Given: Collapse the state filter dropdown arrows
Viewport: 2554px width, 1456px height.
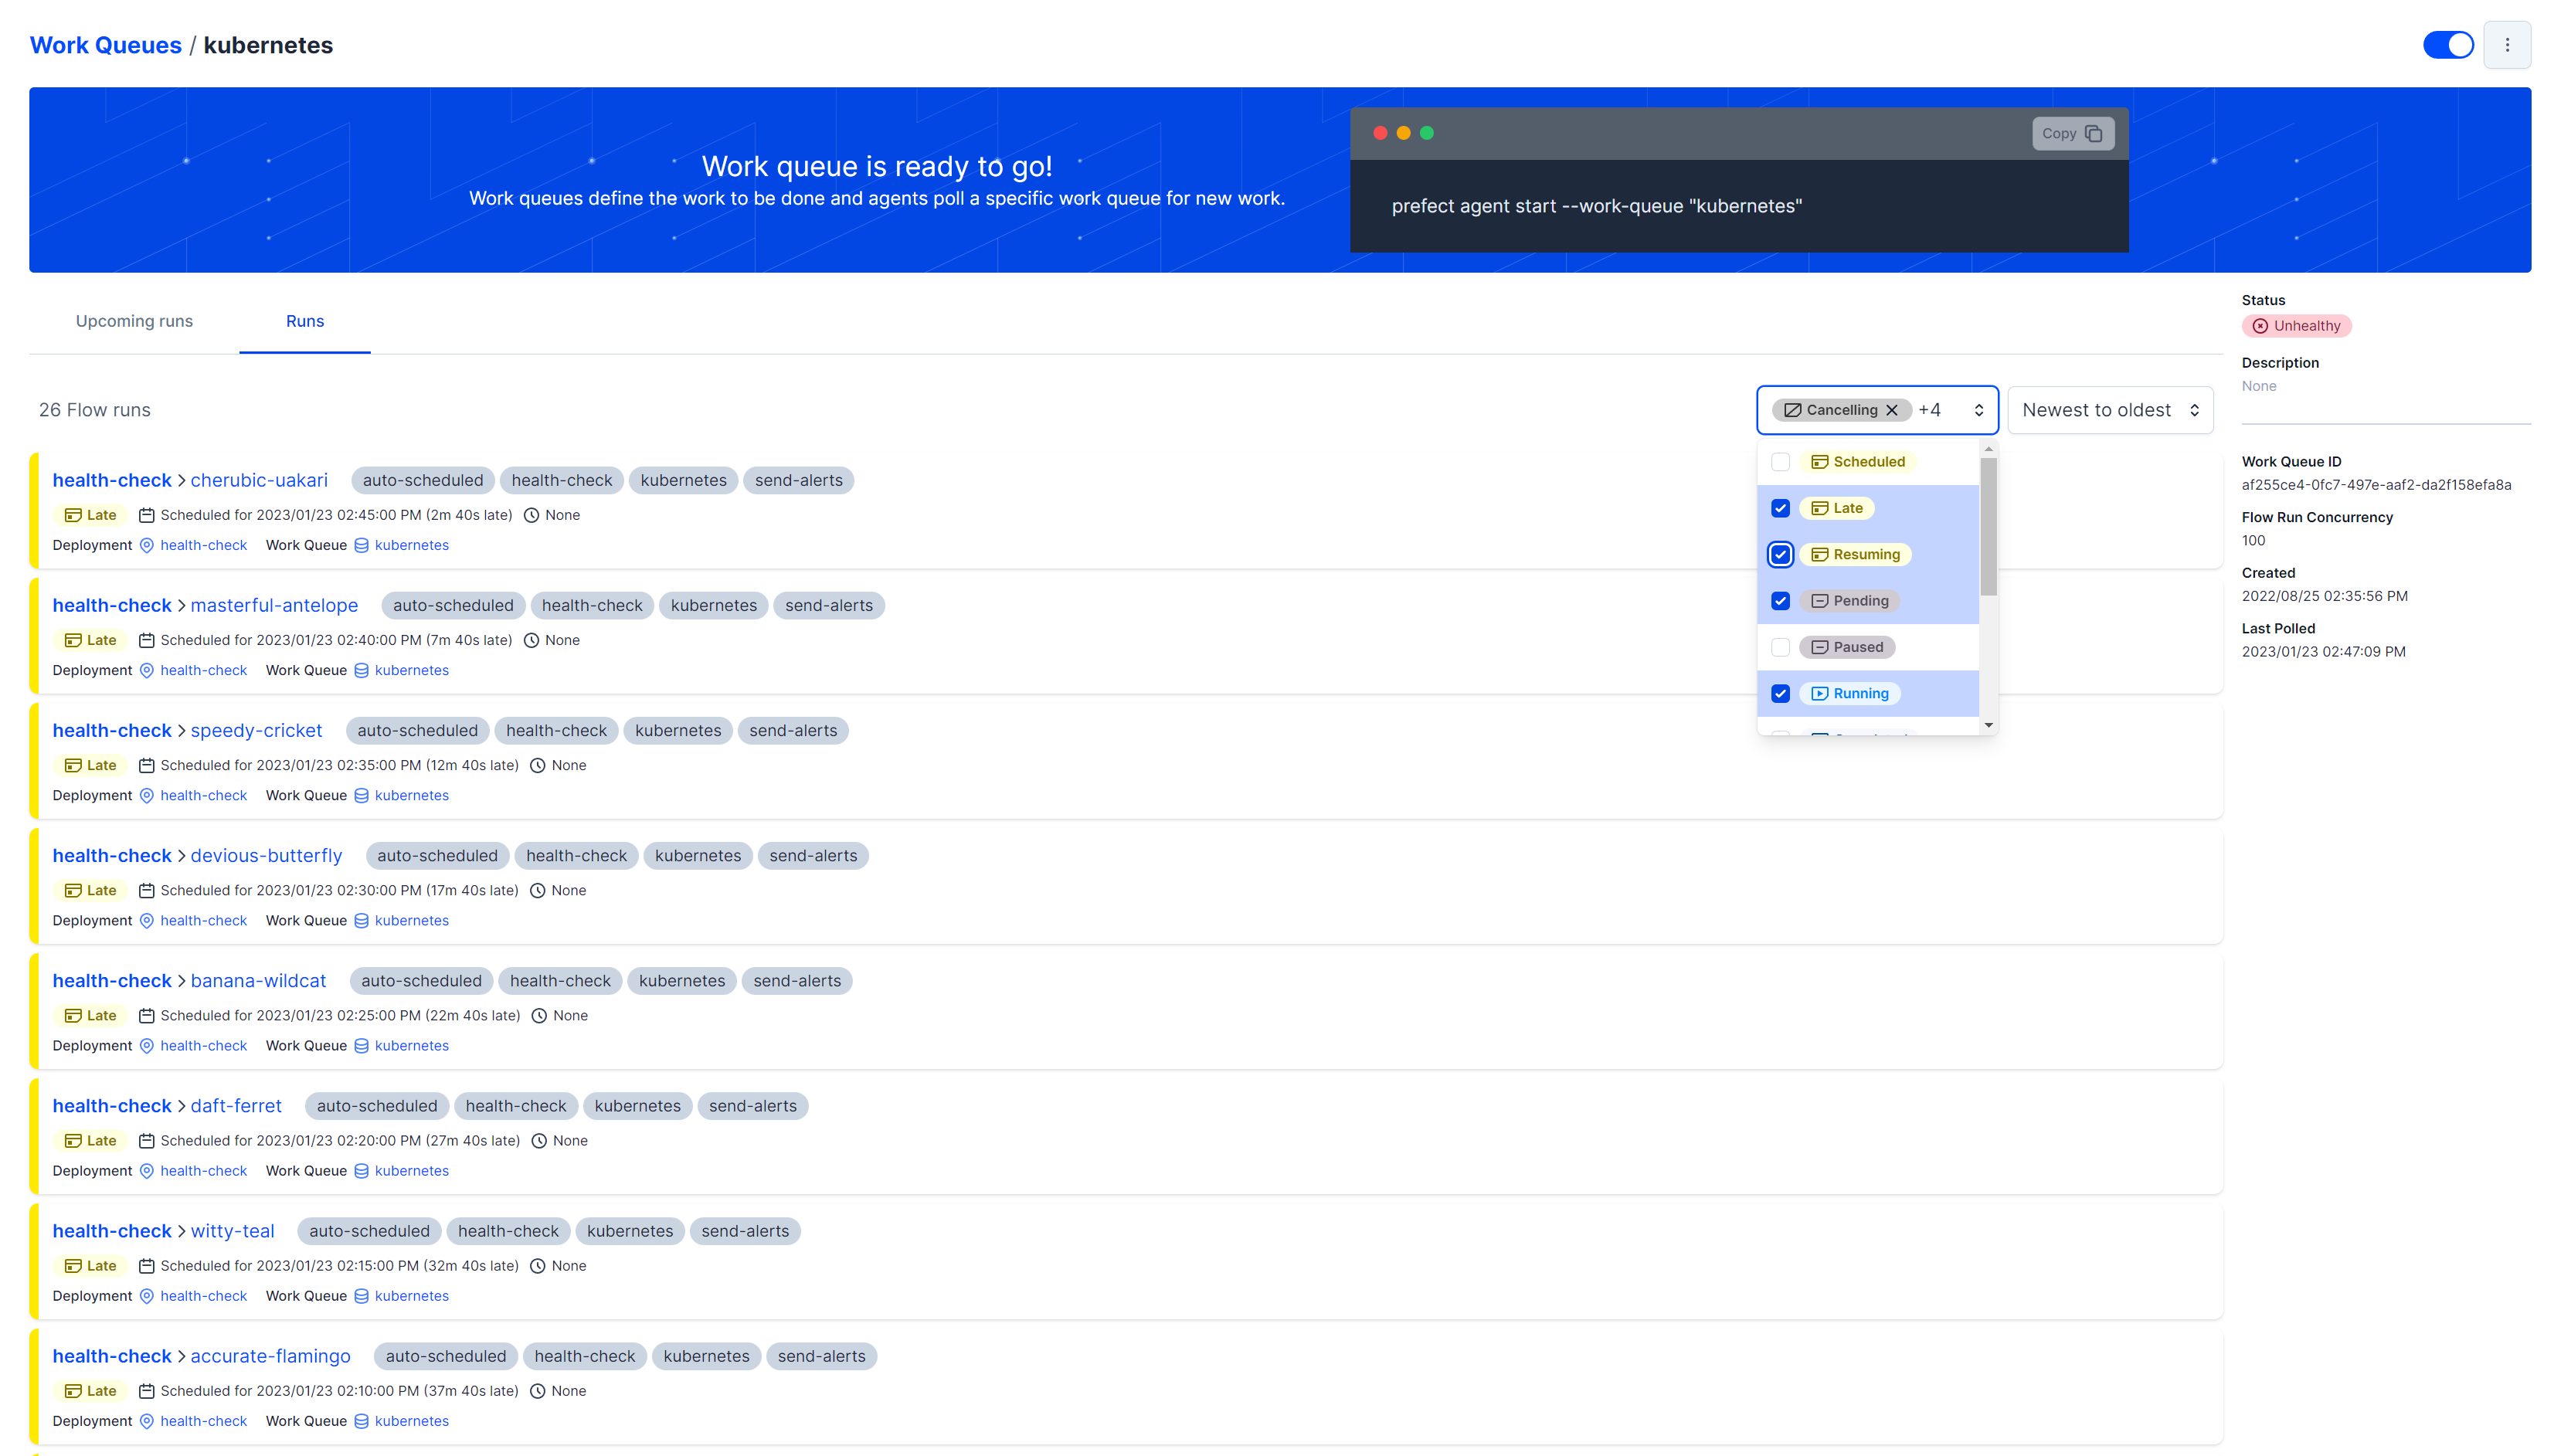Looking at the screenshot, I should coord(1978,410).
